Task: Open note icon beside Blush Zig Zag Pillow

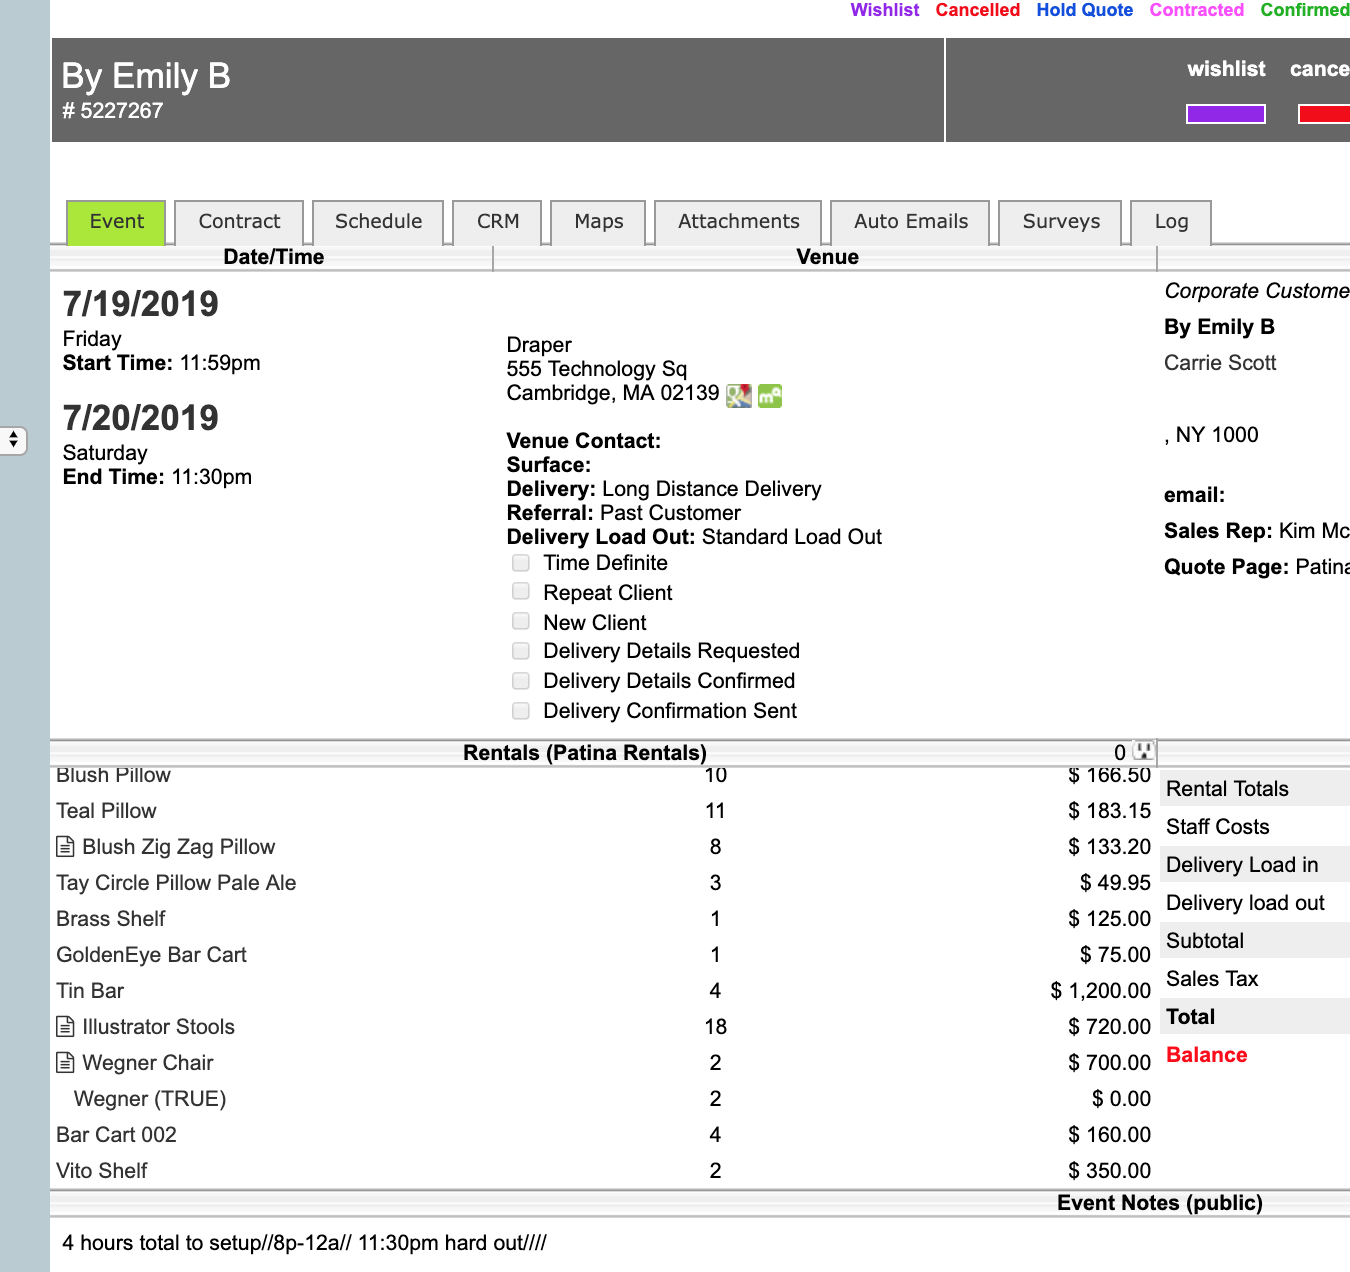Action: point(65,847)
